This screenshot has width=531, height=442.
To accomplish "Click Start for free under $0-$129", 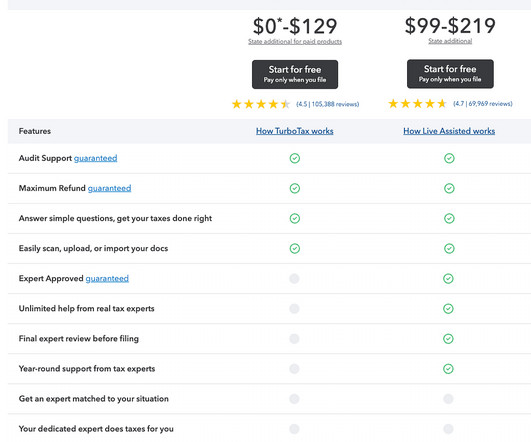I will [x=295, y=75].
